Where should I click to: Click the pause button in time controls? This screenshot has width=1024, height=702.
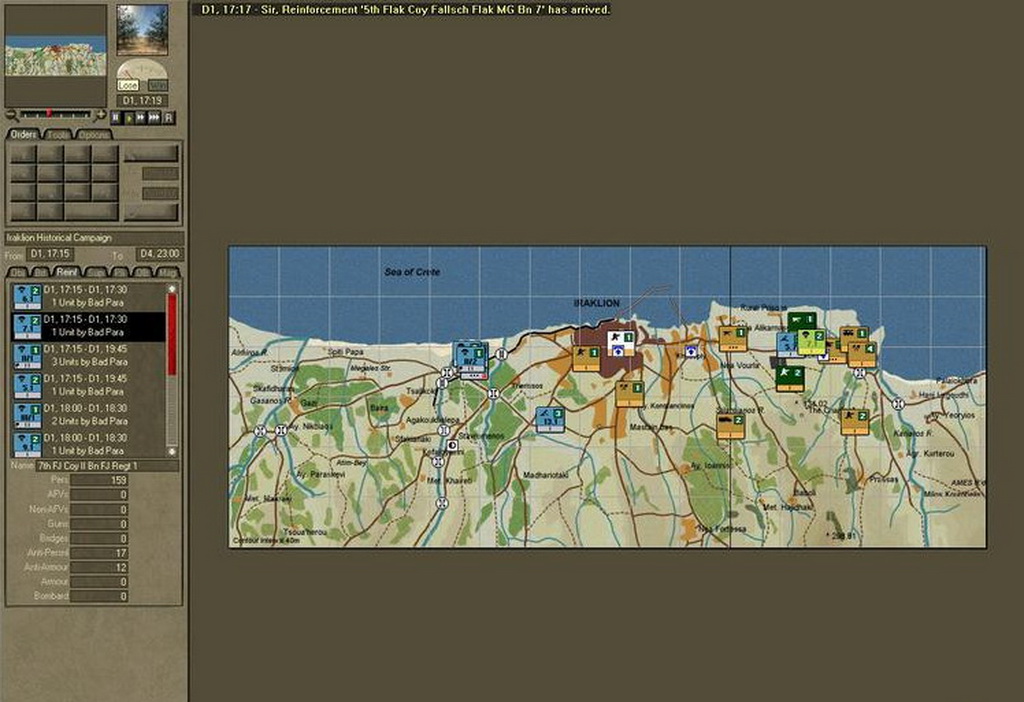(116, 117)
